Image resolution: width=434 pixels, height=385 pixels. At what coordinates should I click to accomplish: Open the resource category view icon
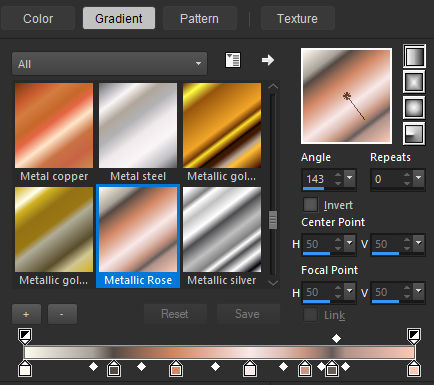pos(233,60)
